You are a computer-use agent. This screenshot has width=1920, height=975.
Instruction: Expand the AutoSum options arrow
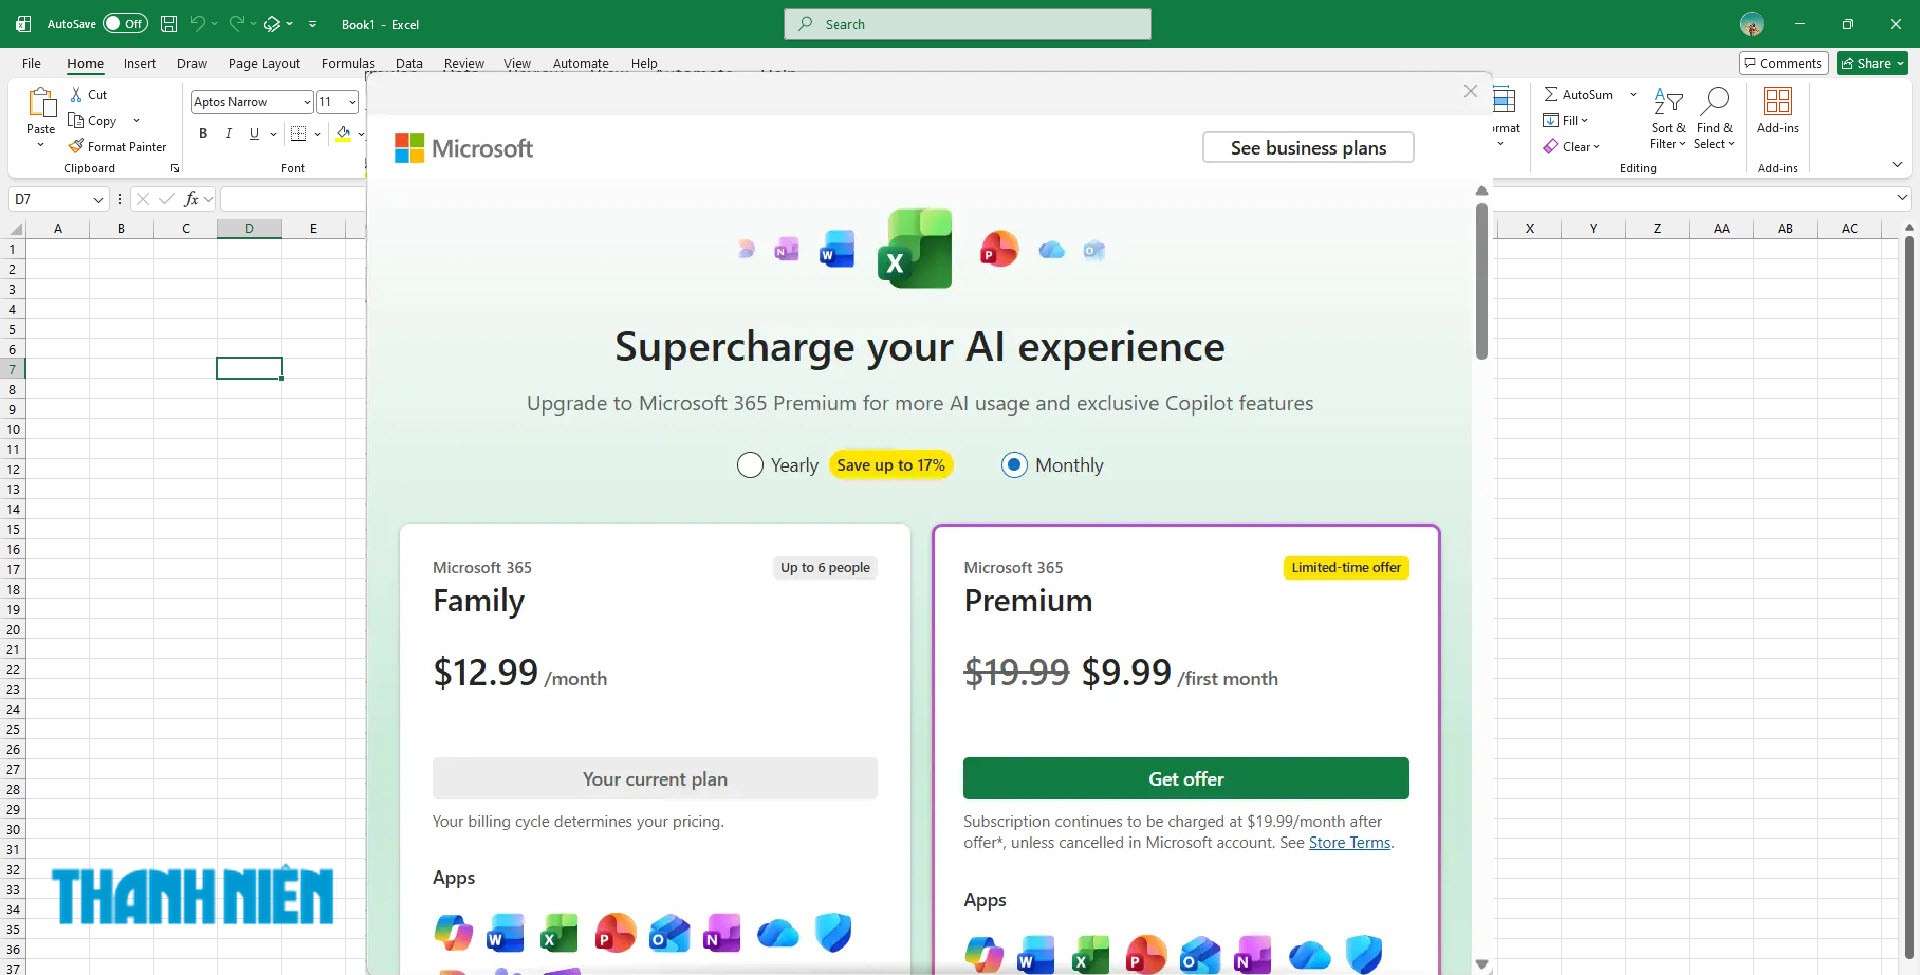pos(1633,94)
